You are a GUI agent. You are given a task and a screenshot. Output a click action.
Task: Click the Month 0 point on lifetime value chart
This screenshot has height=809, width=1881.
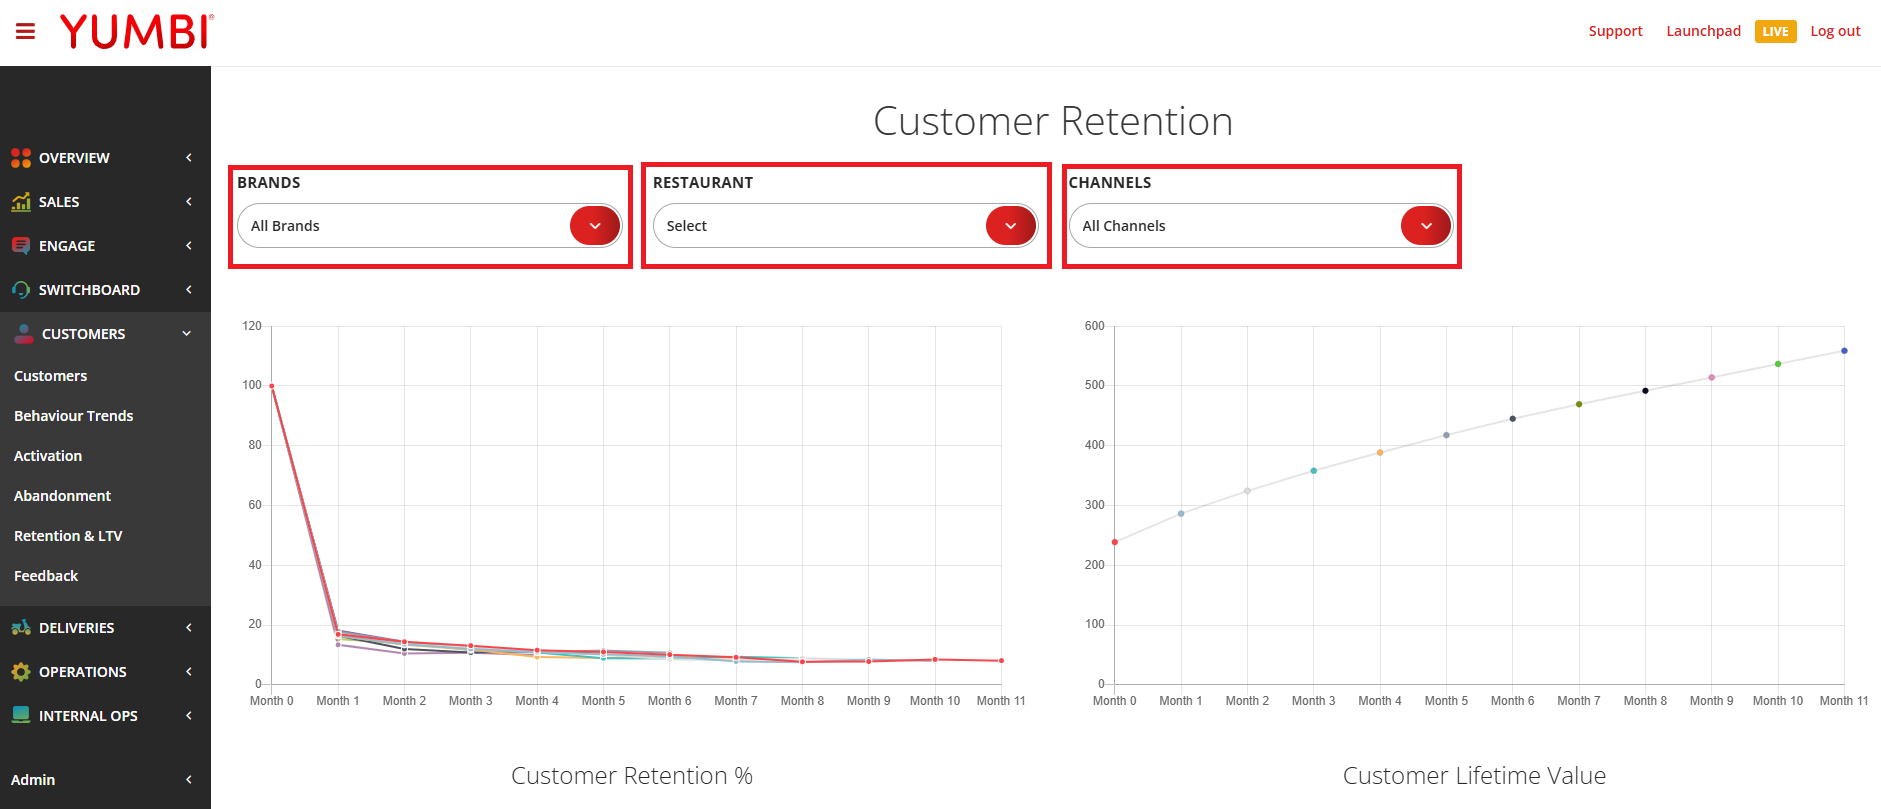point(1115,542)
